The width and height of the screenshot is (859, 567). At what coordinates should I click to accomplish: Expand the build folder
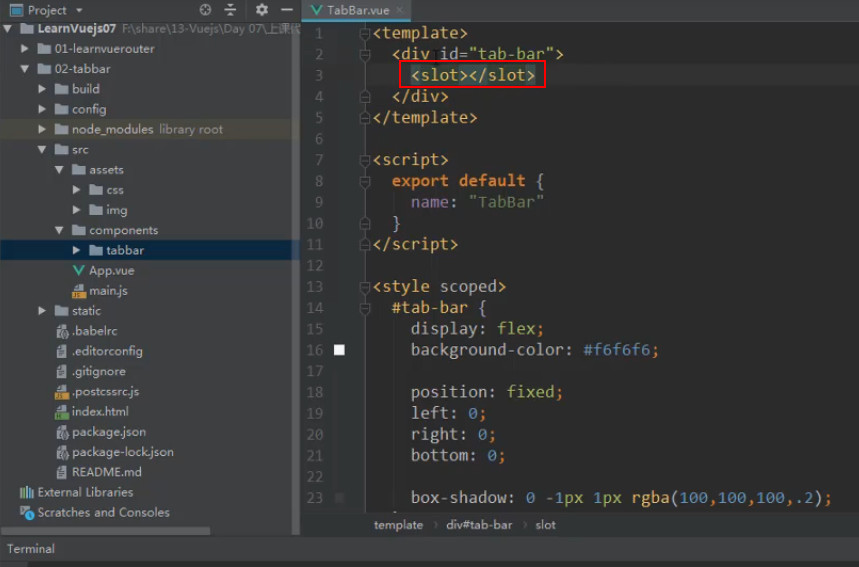pyautogui.click(x=42, y=89)
